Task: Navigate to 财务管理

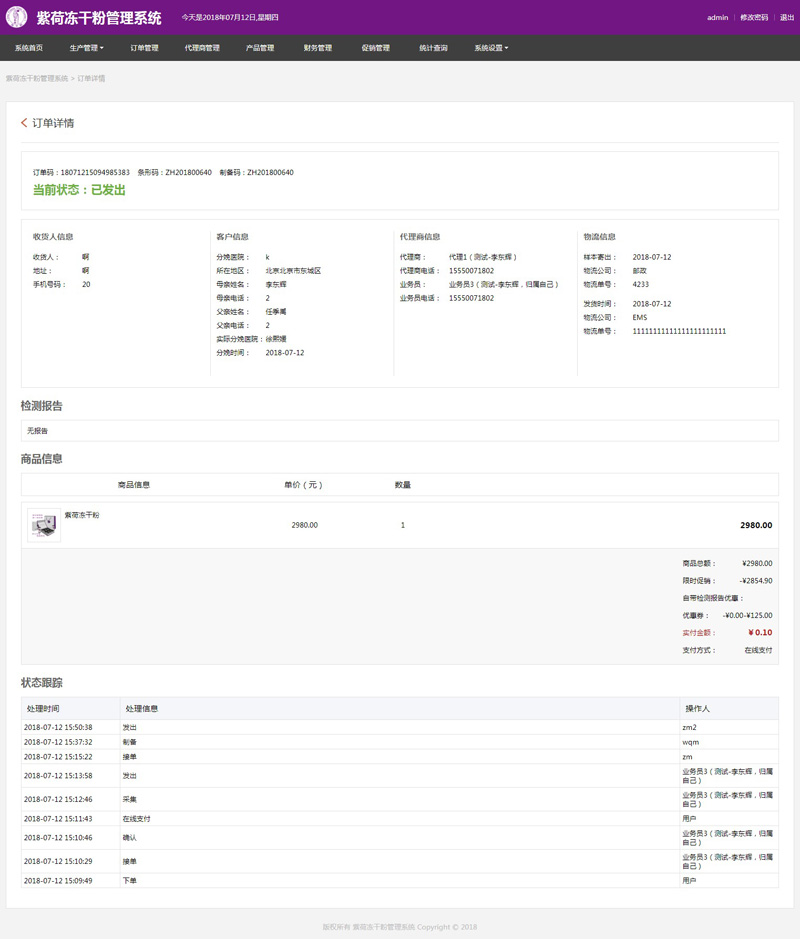Action: [x=318, y=48]
